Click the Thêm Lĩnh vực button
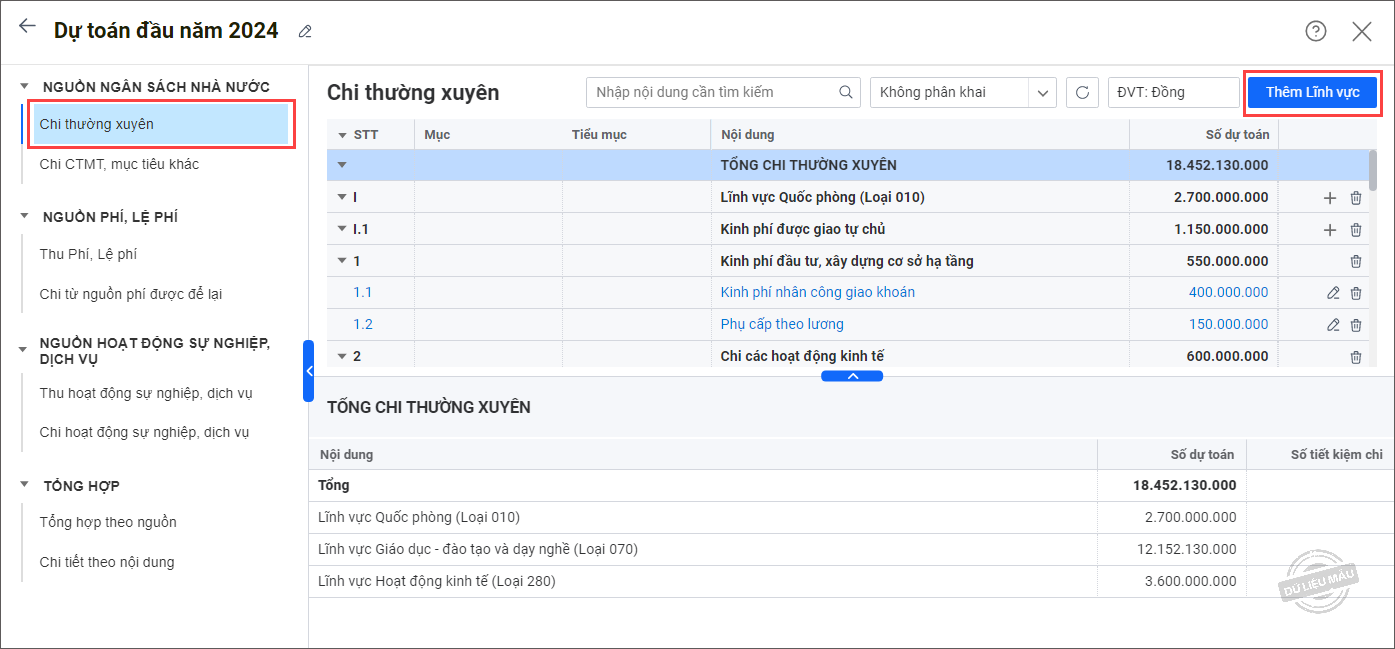 pos(1312,92)
